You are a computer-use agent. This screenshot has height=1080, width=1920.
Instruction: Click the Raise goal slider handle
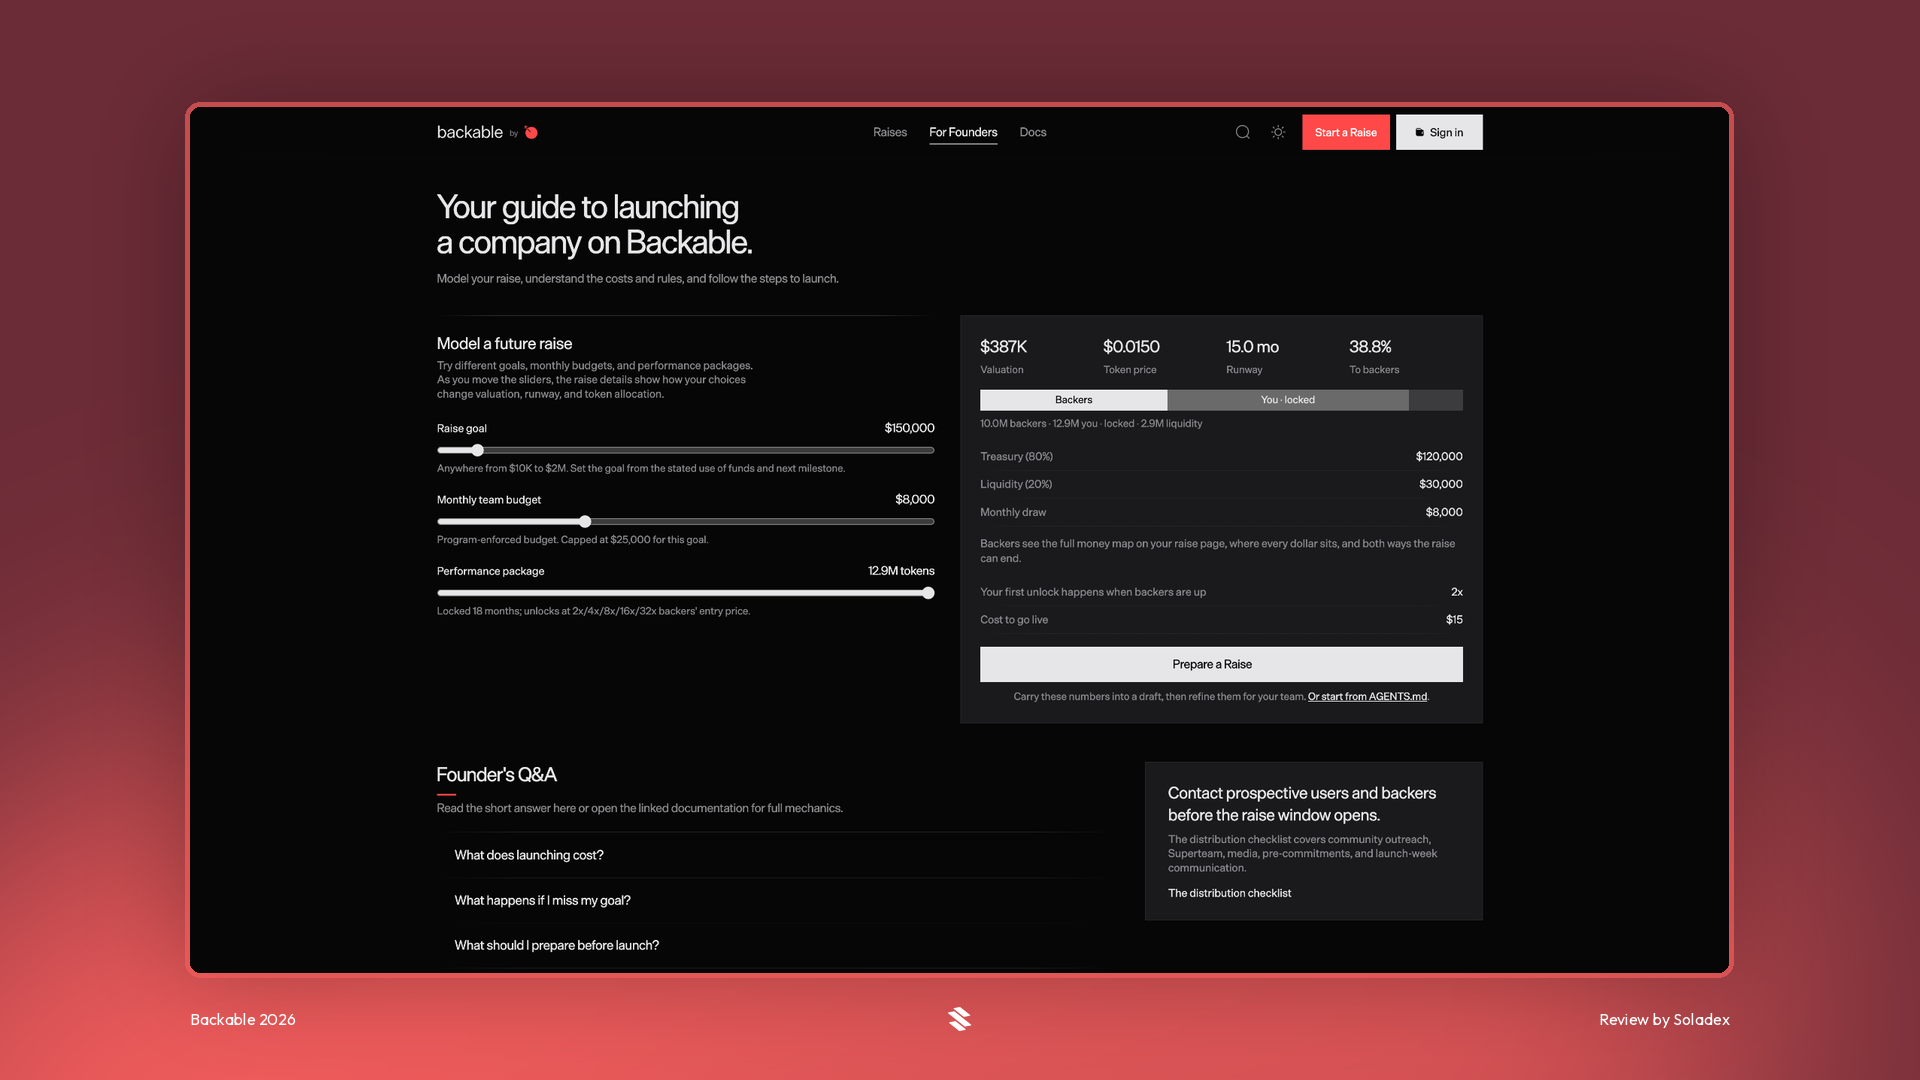(478, 450)
